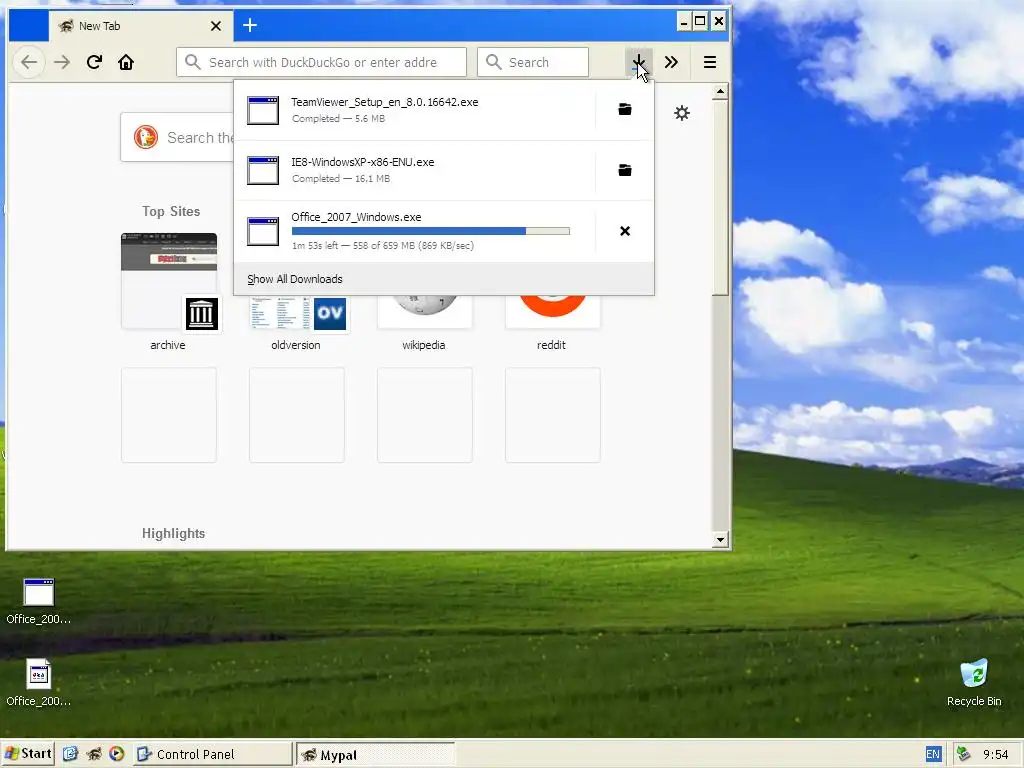
Task: Close the New Tab tab
Action: [x=216, y=26]
